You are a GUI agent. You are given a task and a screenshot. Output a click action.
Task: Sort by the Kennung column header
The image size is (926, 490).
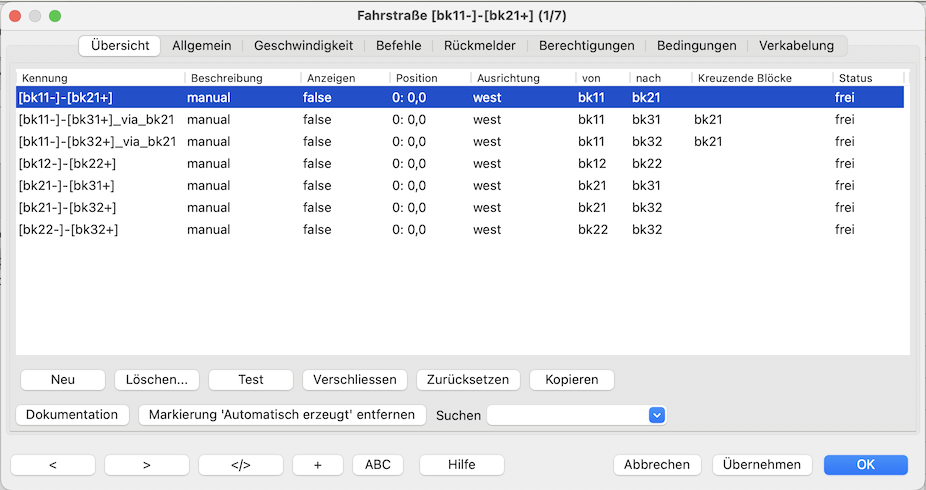click(99, 78)
